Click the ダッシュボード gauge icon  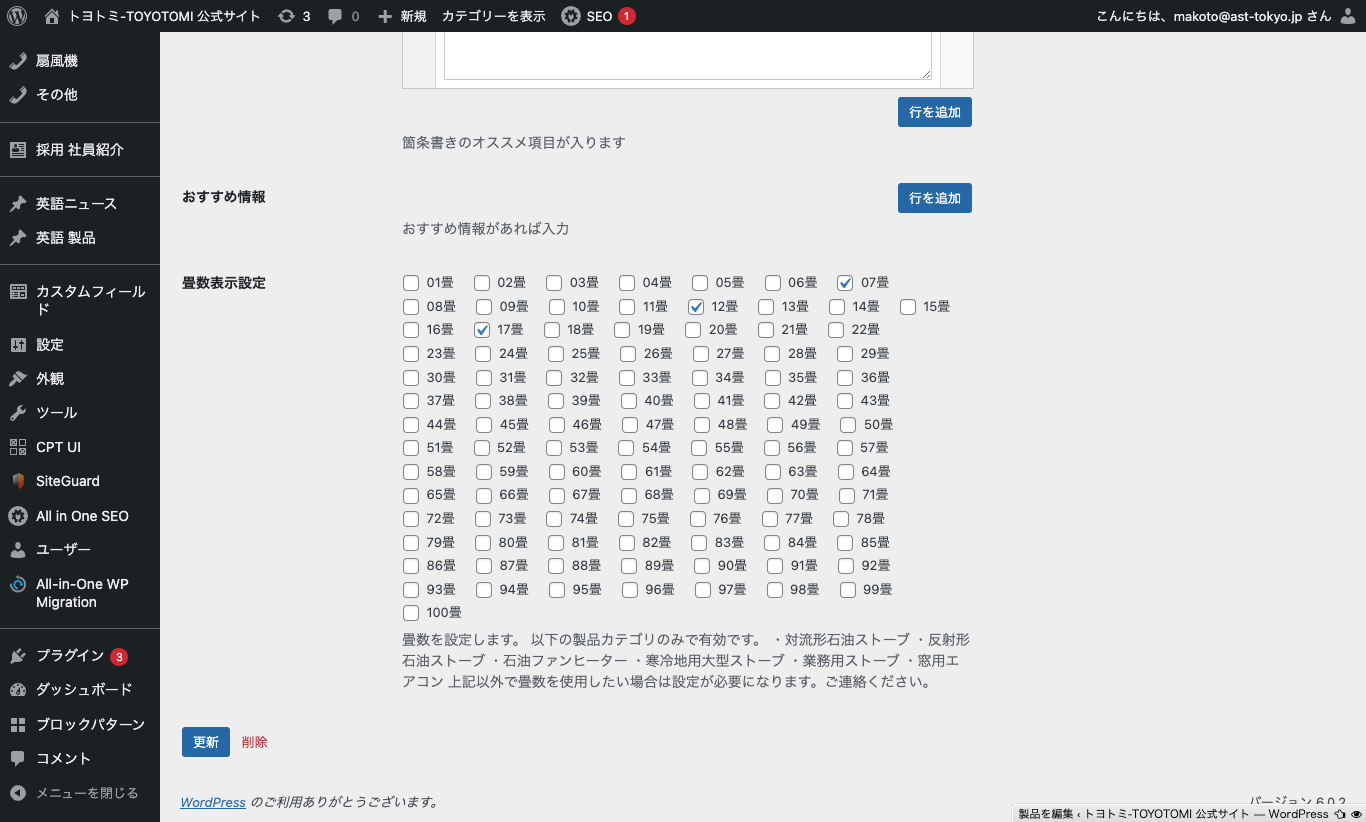pyautogui.click(x=18, y=690)
